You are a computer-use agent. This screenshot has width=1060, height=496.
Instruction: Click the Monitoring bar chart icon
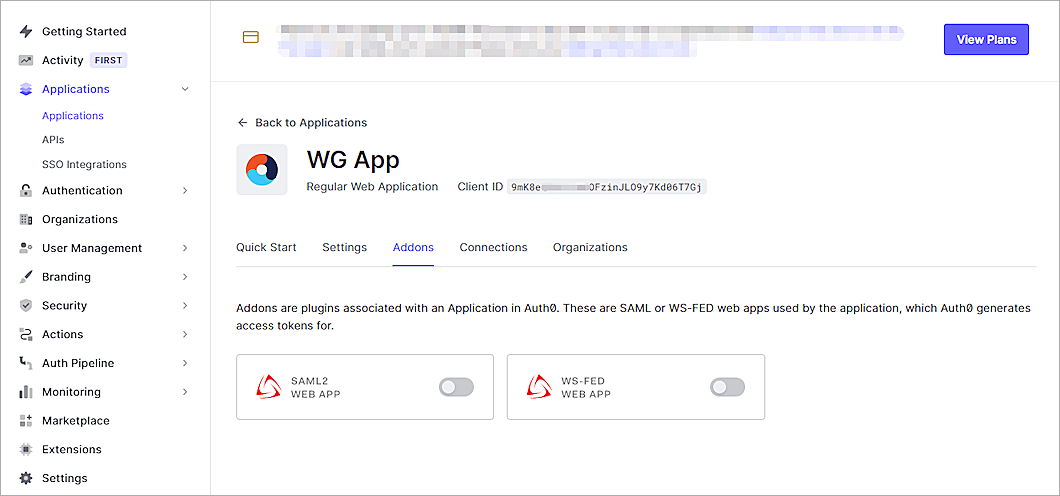[26, 392]
